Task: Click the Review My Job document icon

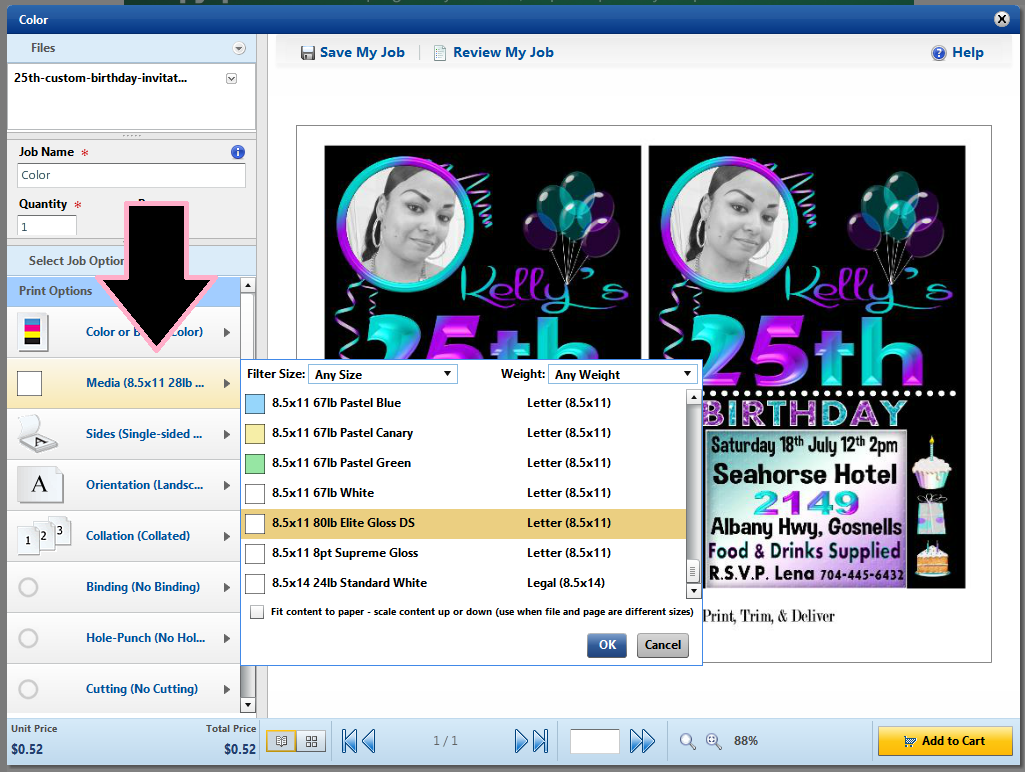Action: (x=439, y=53)
